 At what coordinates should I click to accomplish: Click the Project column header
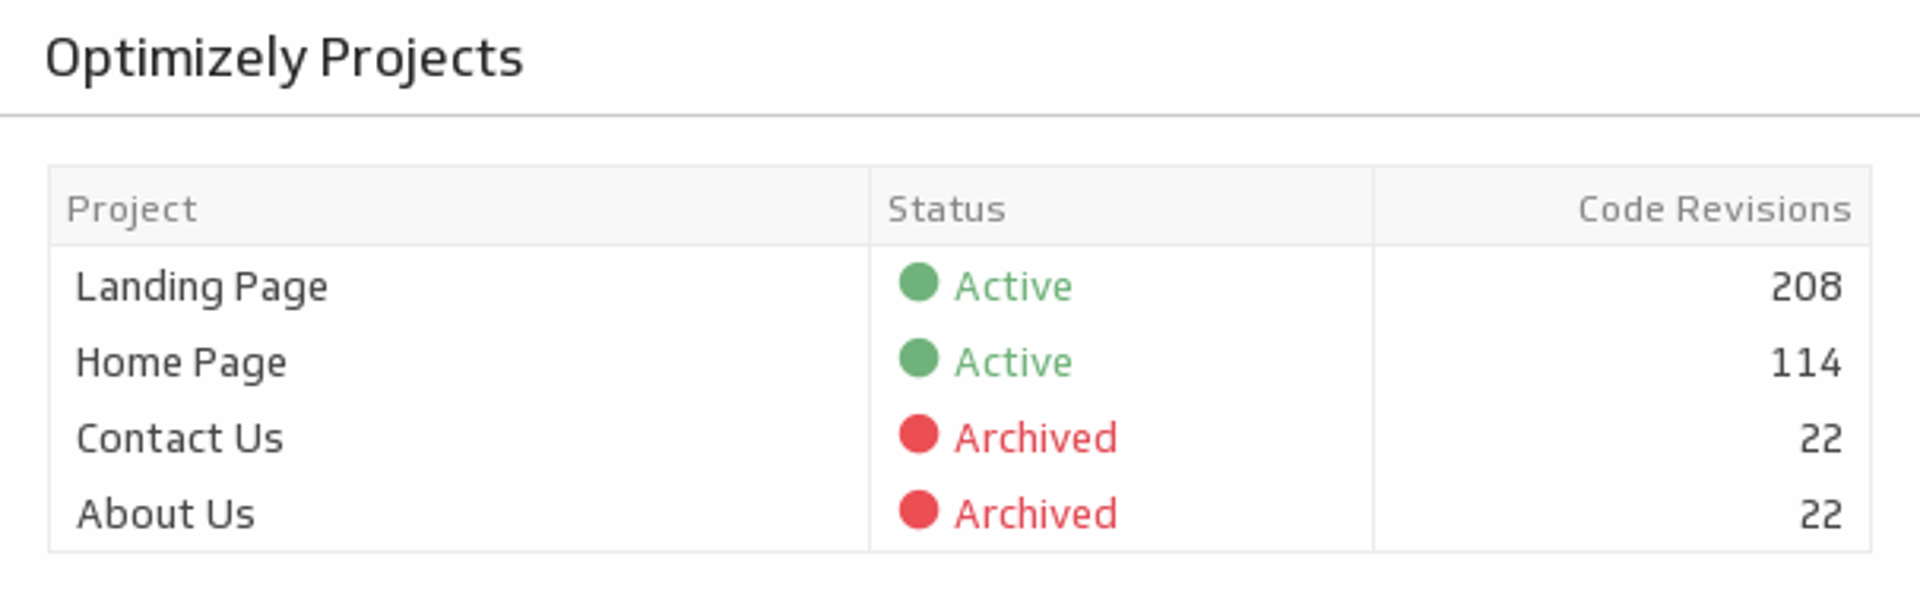click(x=132, y=209)
